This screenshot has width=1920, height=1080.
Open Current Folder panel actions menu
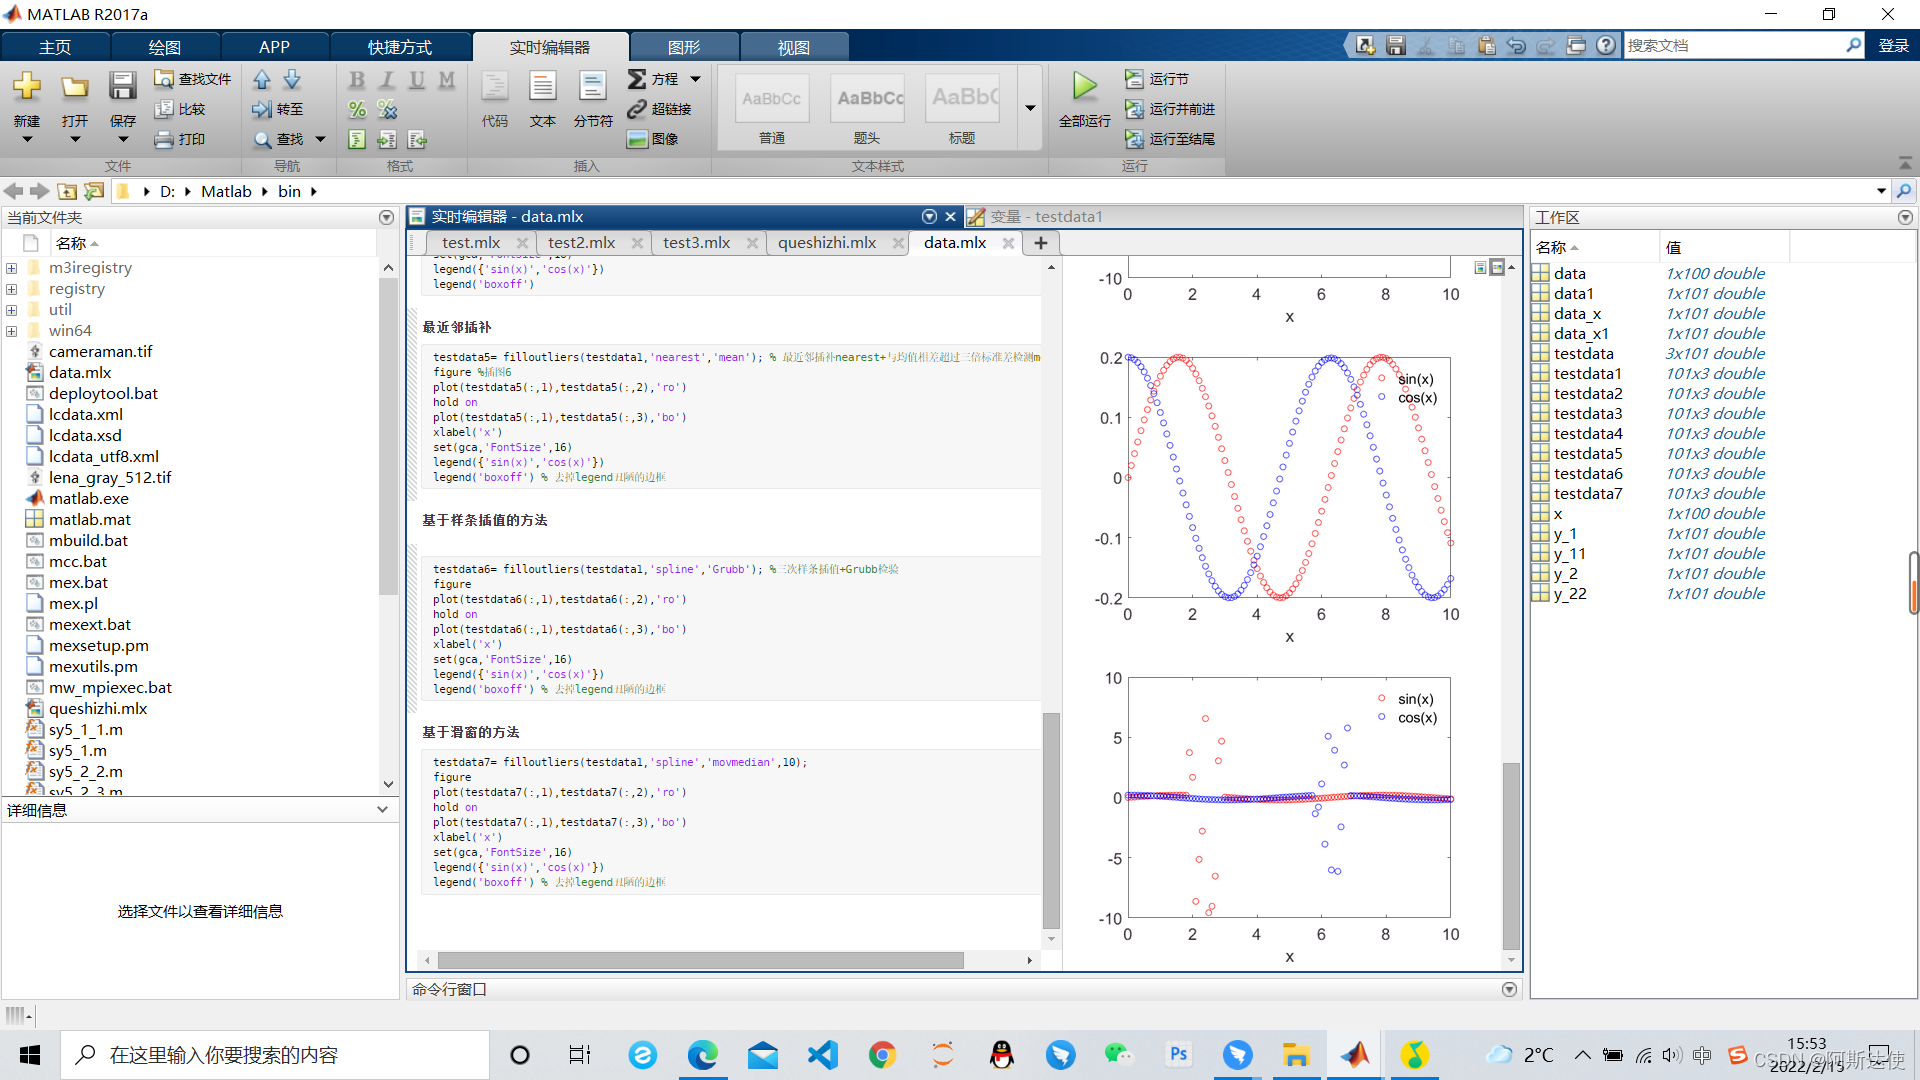(x=386, y=217)
